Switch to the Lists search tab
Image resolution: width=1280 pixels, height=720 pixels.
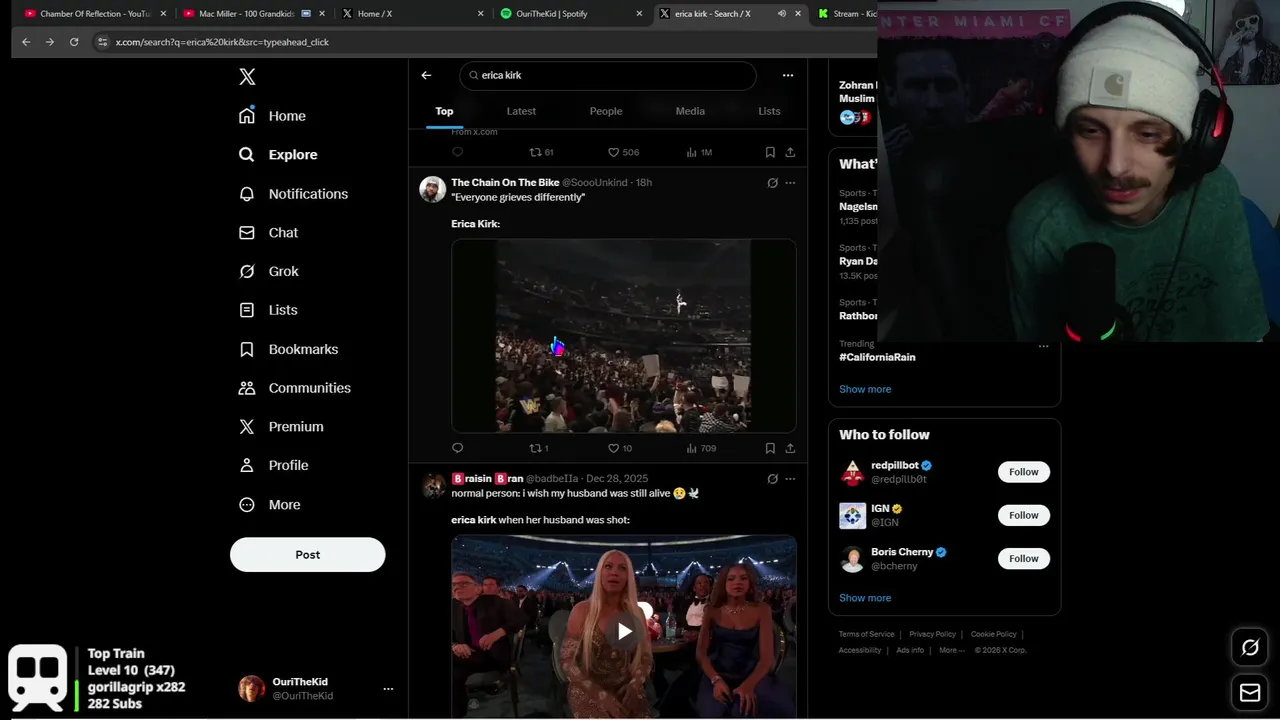pos(769,111)
